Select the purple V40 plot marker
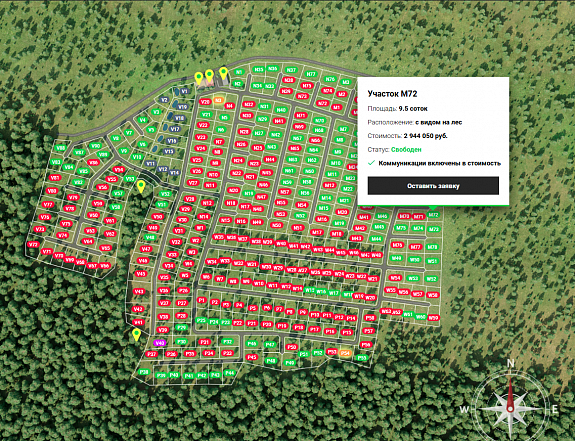Screen dimensions: 575x441 (x=160, y=343)
